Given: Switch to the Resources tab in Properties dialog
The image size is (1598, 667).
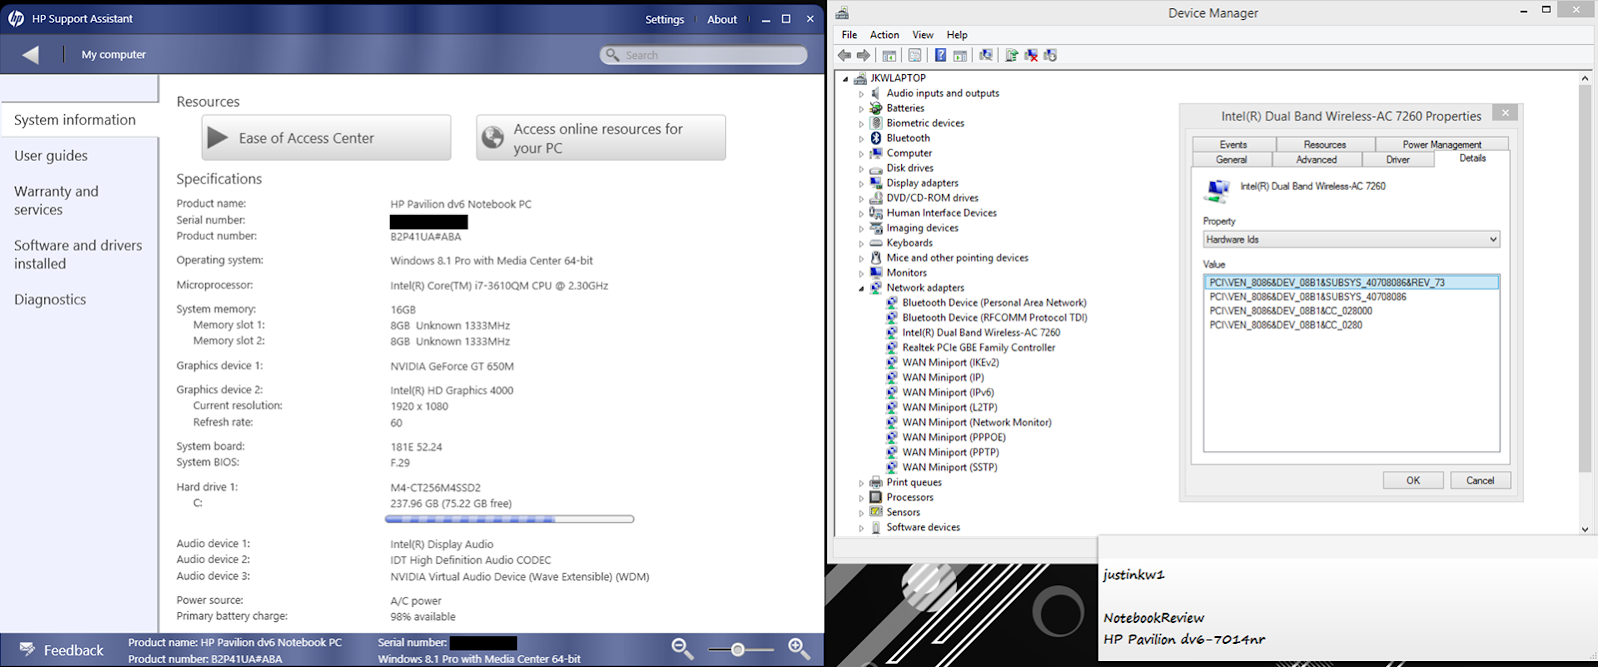Looking at the screenshot, I should point(1324,145).
